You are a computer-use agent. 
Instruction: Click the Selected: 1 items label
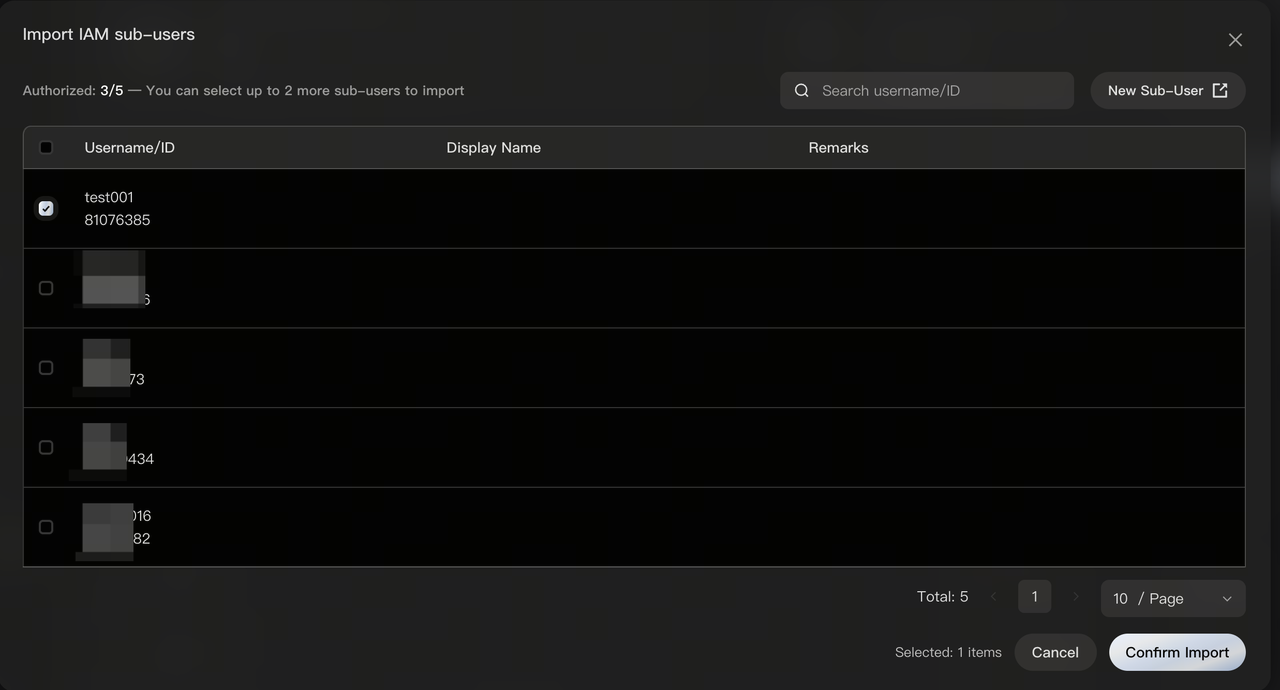(x=948, y=652)
